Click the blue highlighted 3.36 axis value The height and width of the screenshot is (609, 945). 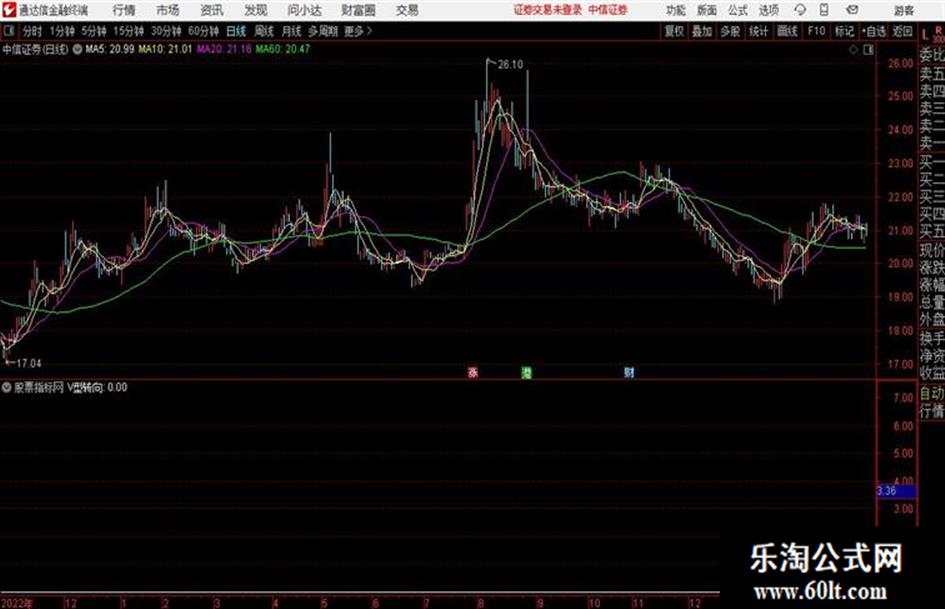click(x=896, y=491)
